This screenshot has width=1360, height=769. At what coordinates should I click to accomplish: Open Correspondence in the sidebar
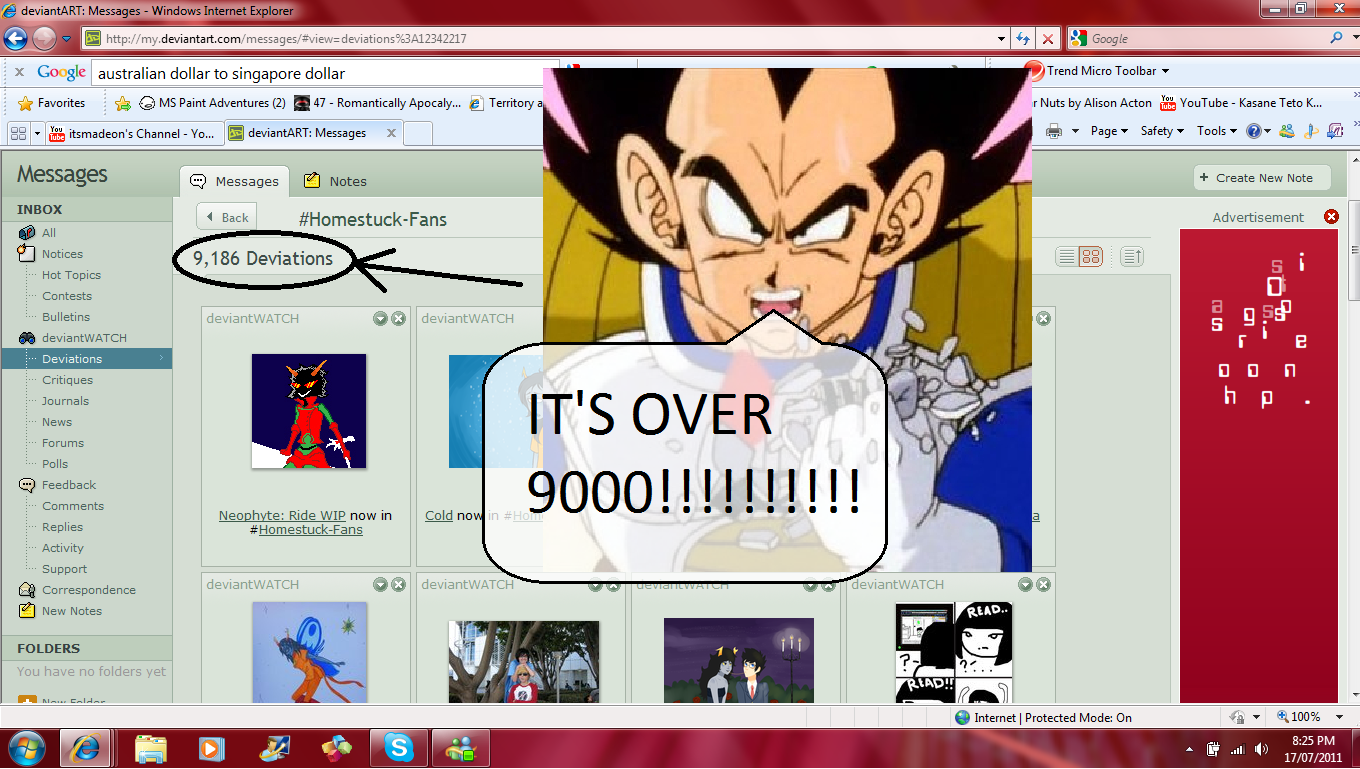click(x=89, y=590)
